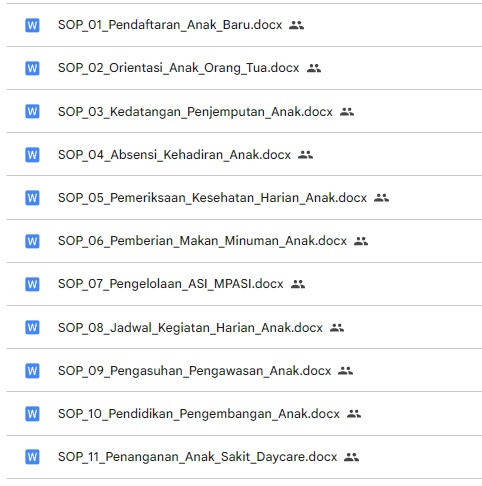Open SOP_03_Kedatangan_Penjemputan_Anak.docx file name
The width and height of the screenshot is (482, 486).
pos(195,112)
